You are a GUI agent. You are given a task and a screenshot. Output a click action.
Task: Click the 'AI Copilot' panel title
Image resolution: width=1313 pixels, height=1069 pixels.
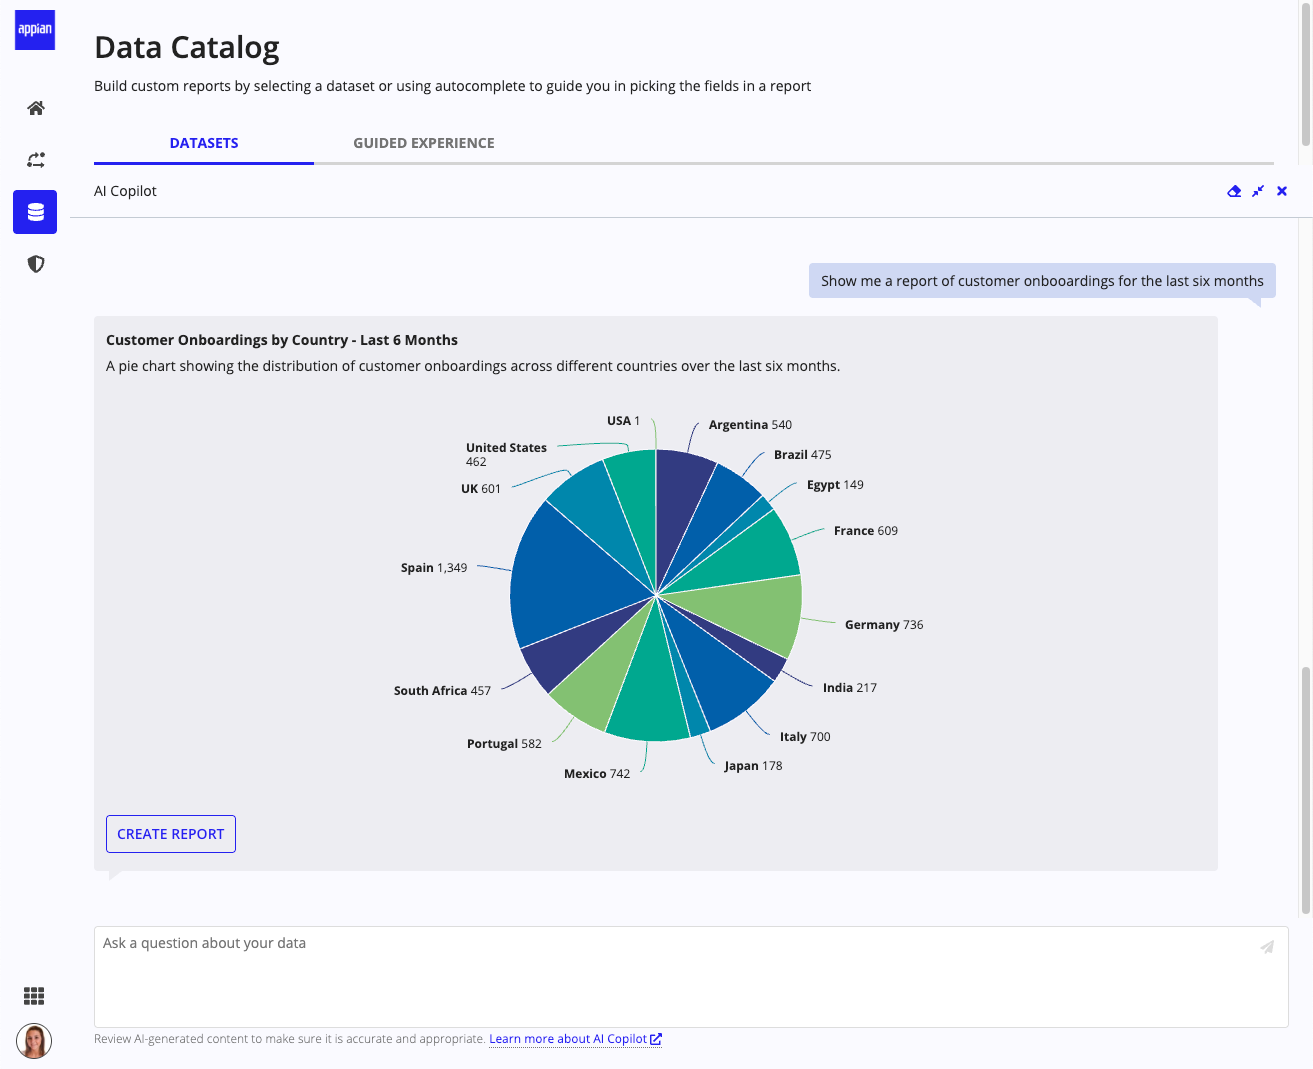coord(125,191)
